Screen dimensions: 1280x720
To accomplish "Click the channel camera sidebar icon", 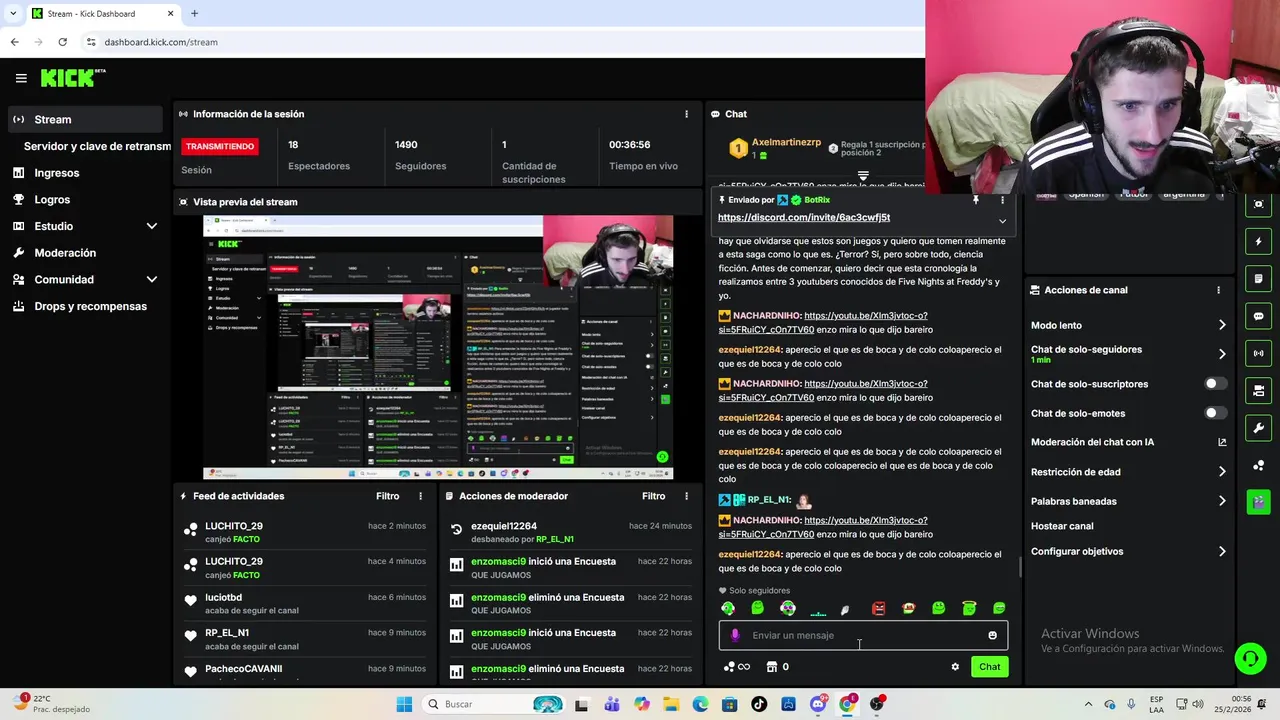I will 1258,390.
